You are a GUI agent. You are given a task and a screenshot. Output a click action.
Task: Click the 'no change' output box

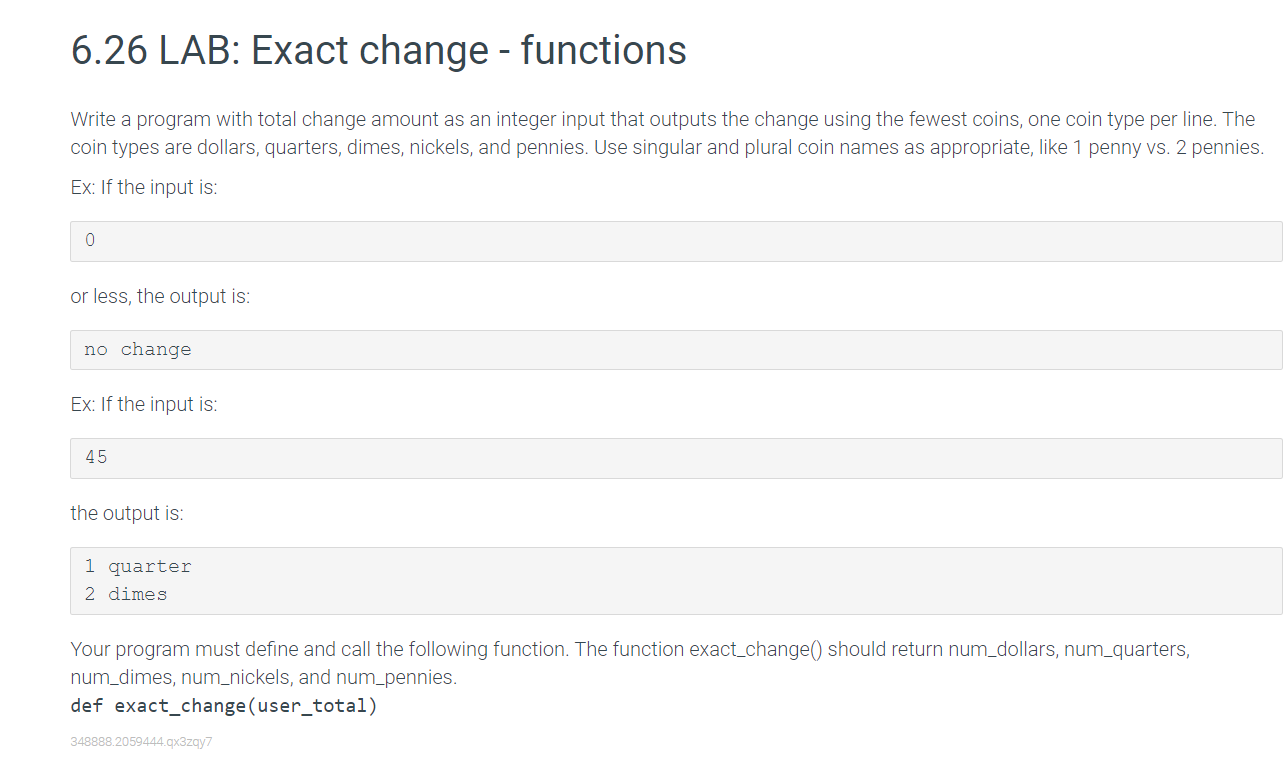(x=676, y=350)
